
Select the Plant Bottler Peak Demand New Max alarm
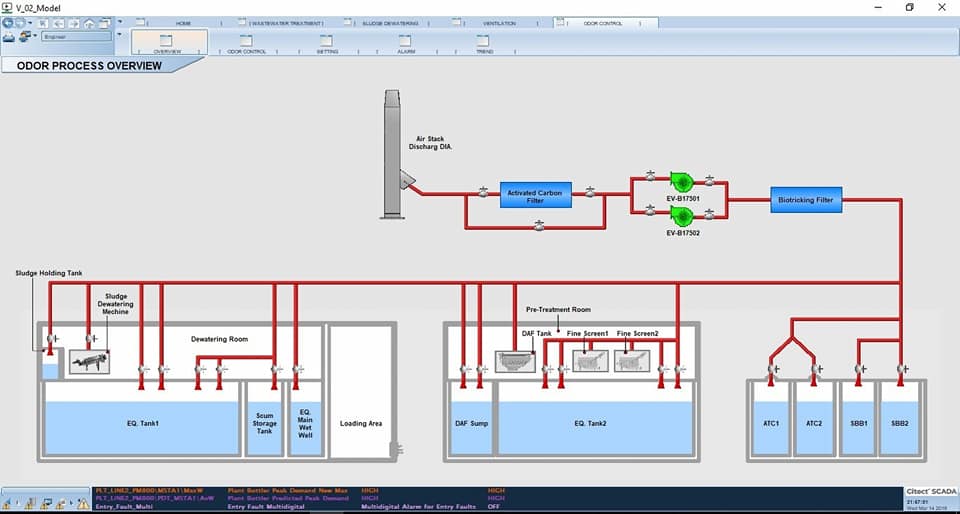click(285, 491)
